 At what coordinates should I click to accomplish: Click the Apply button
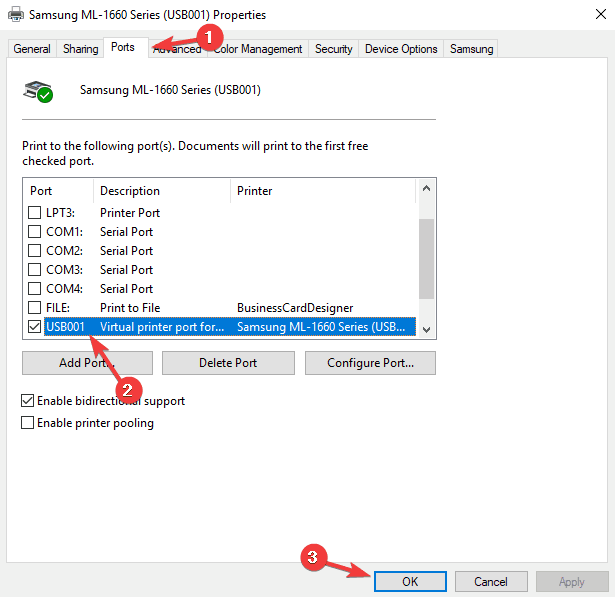coord(572,581)
